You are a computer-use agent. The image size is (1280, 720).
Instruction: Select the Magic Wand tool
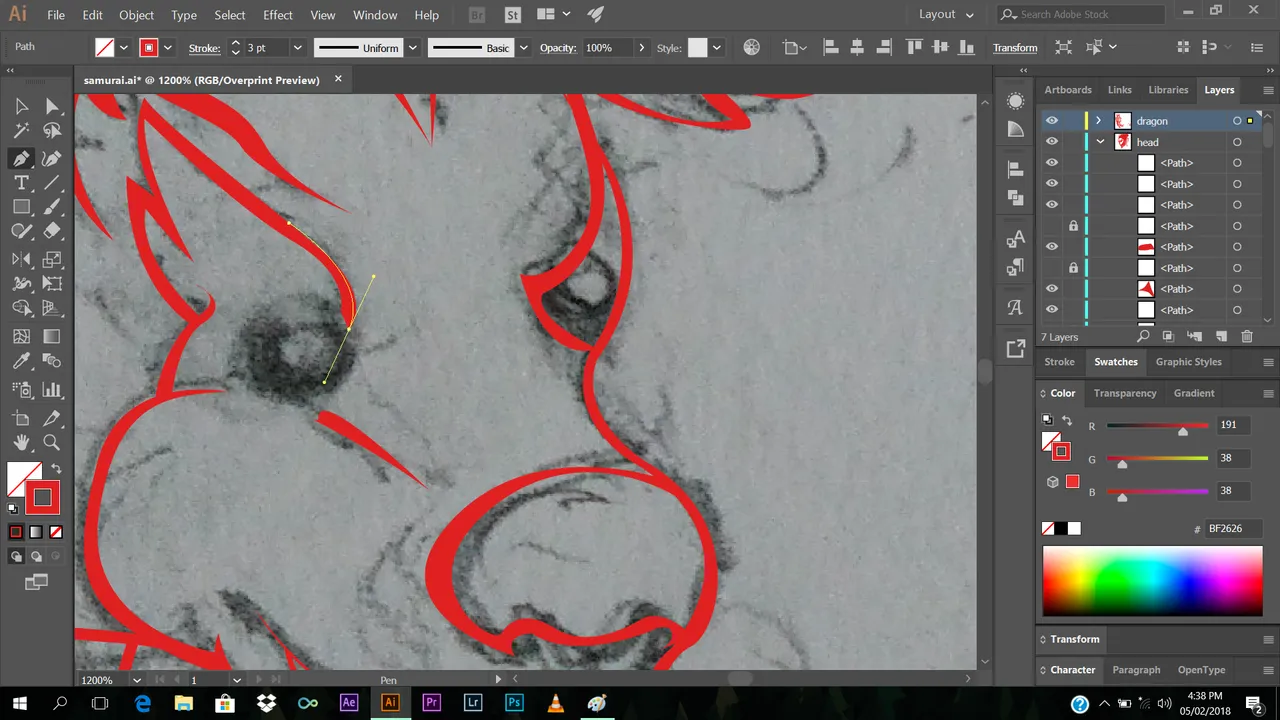pos(21,131)
